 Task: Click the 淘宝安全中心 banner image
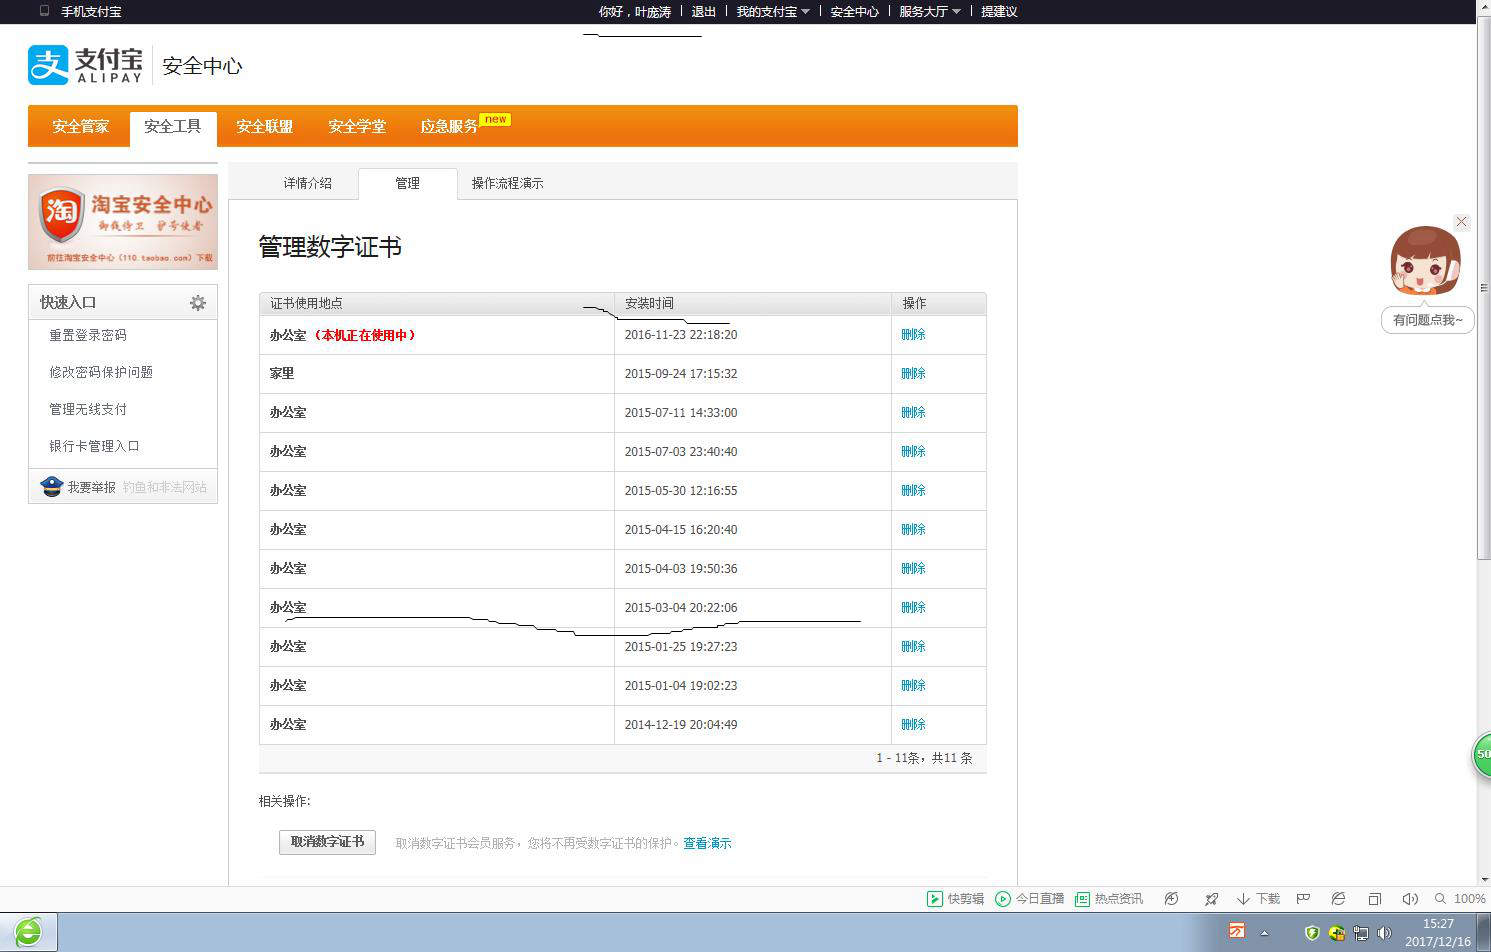tap(123, 221)
